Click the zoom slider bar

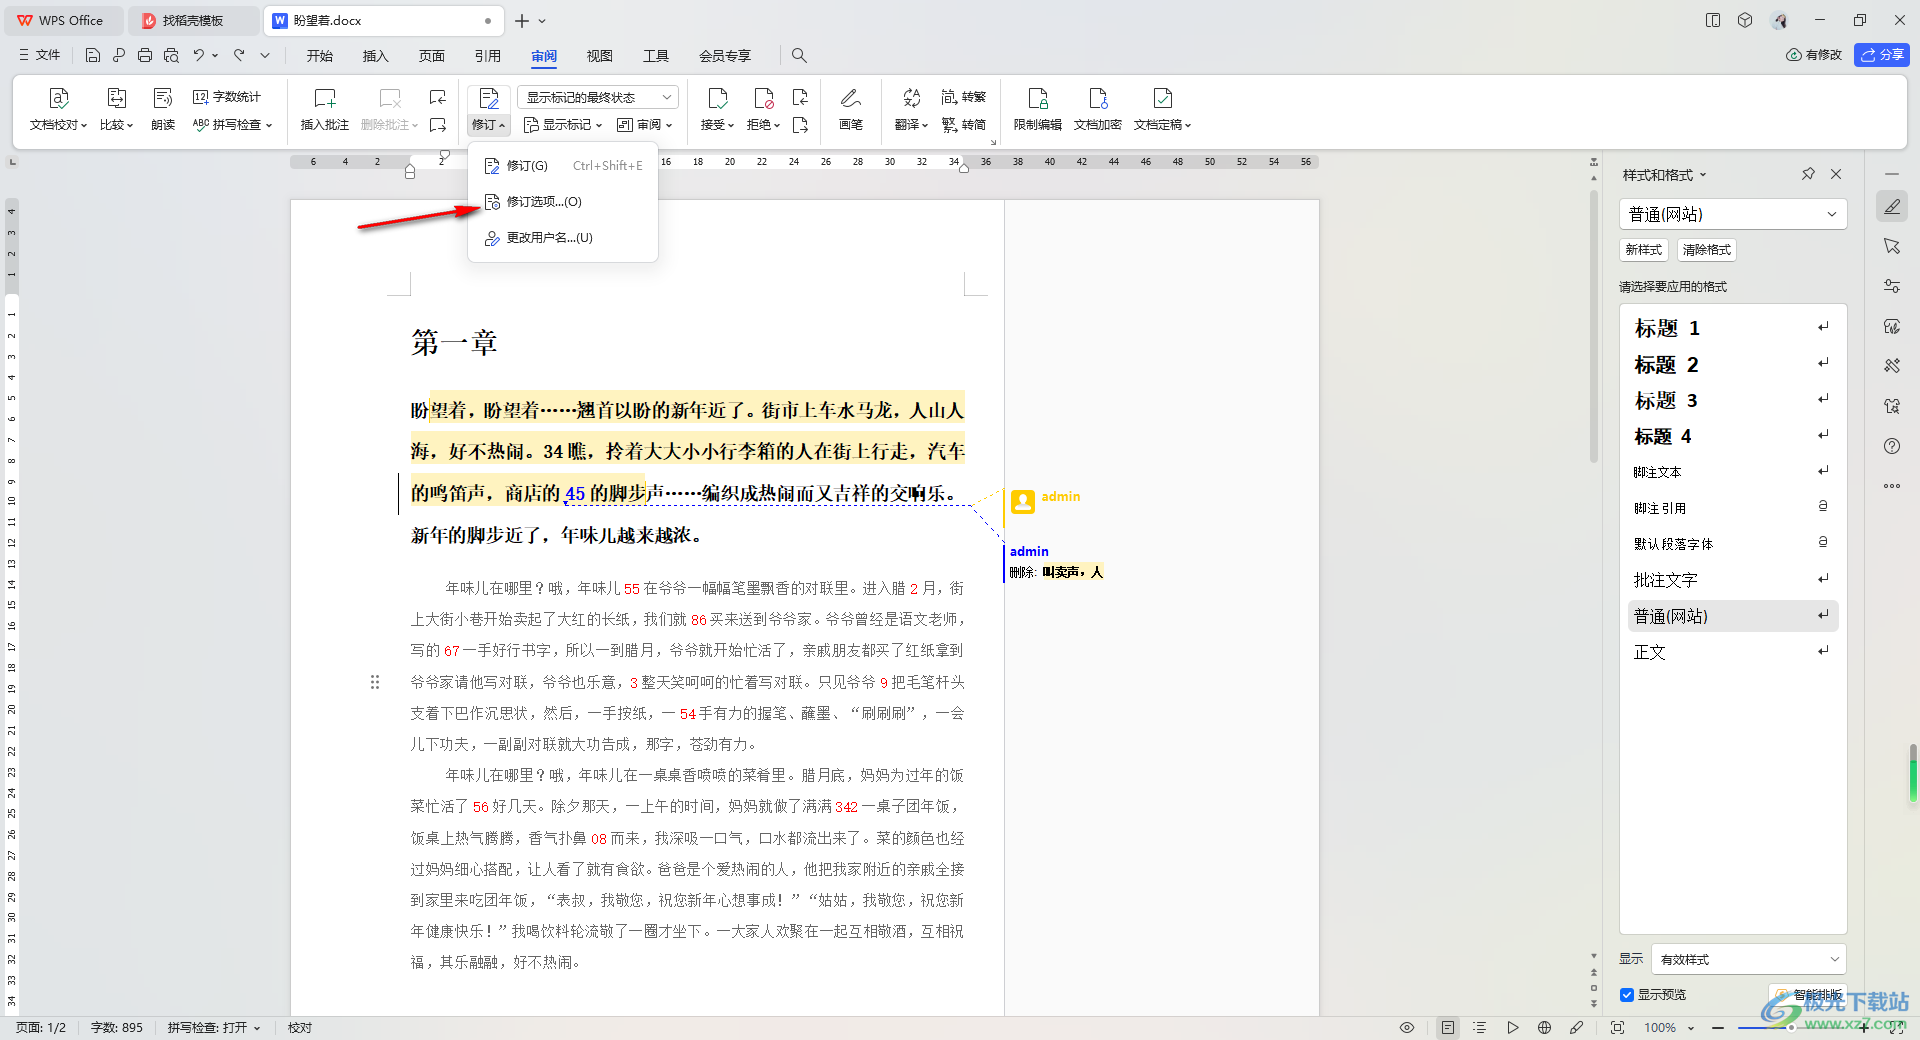point(1790,1027)
